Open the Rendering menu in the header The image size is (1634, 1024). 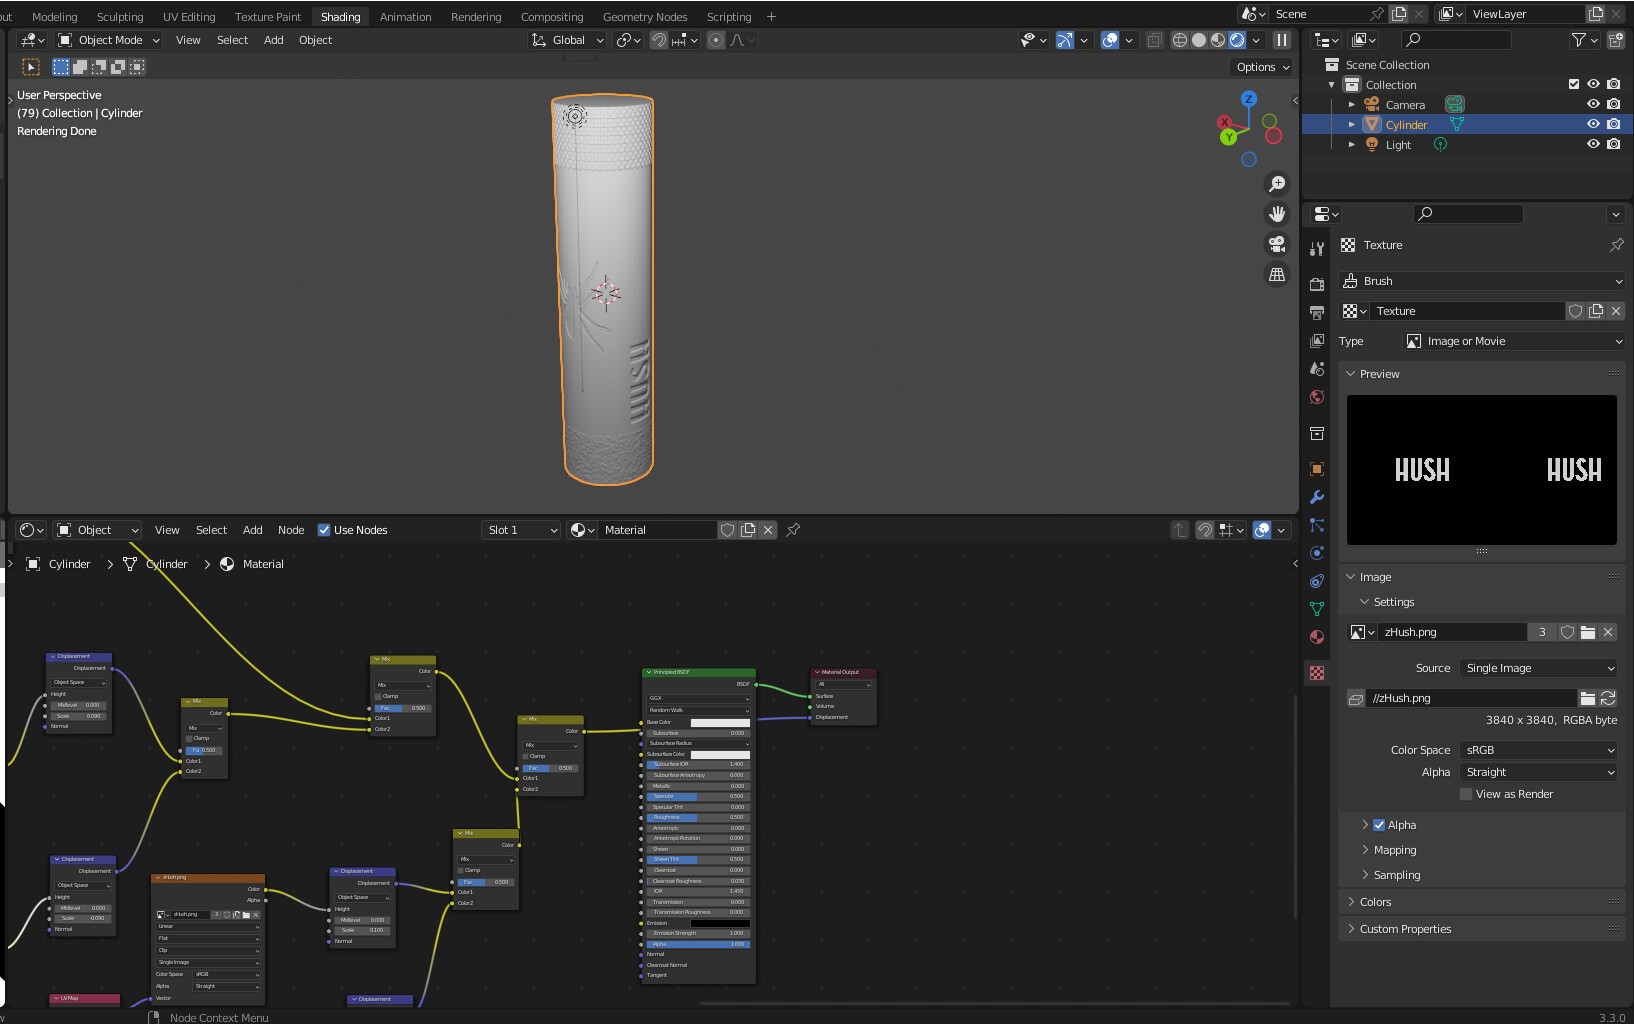[476, 16]
